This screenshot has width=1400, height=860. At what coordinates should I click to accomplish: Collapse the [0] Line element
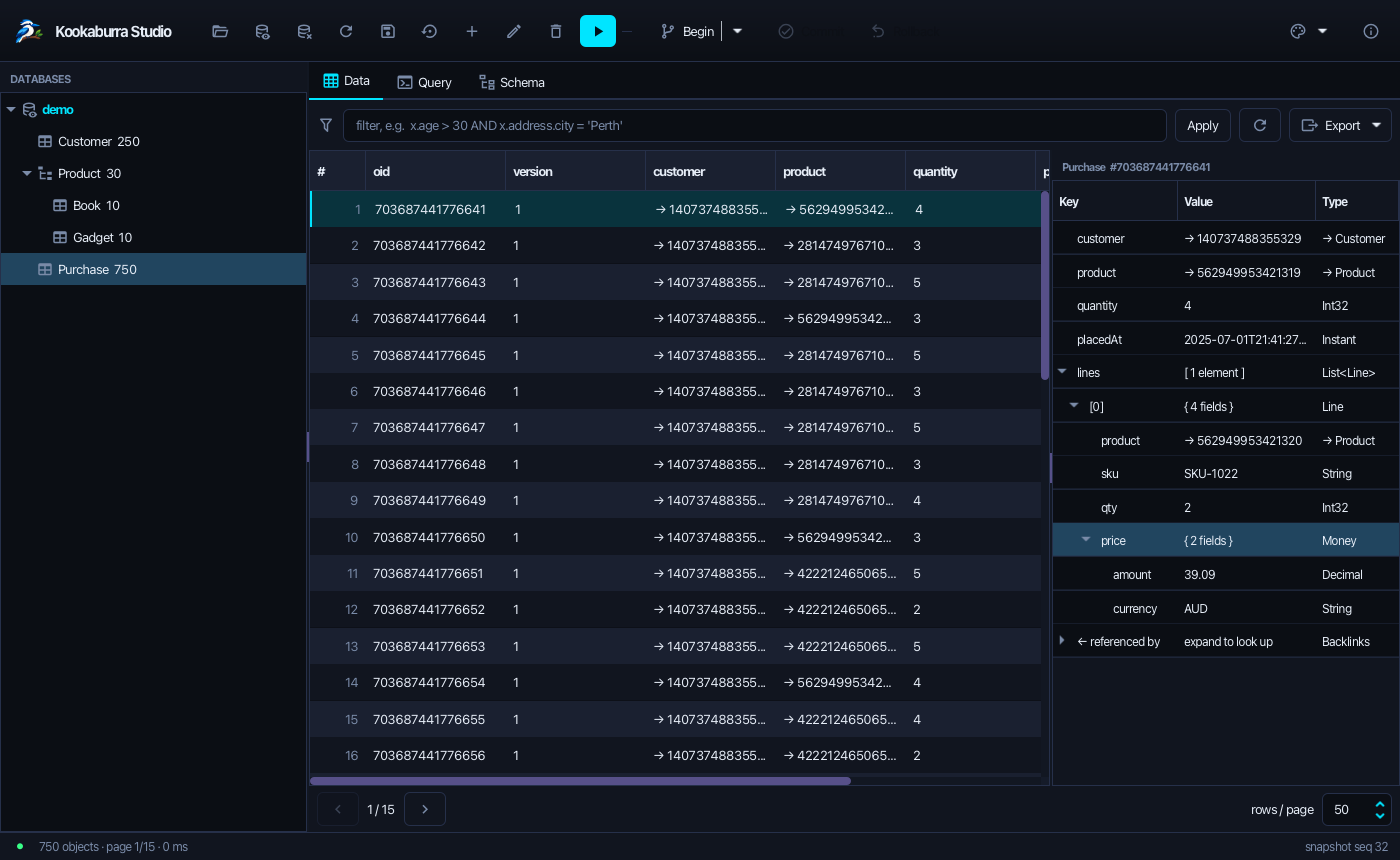pos(1074,406)
